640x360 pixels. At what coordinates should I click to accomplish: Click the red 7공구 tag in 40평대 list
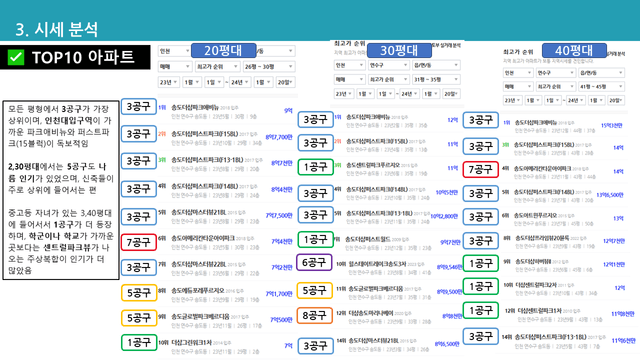[x=481, y=169]
